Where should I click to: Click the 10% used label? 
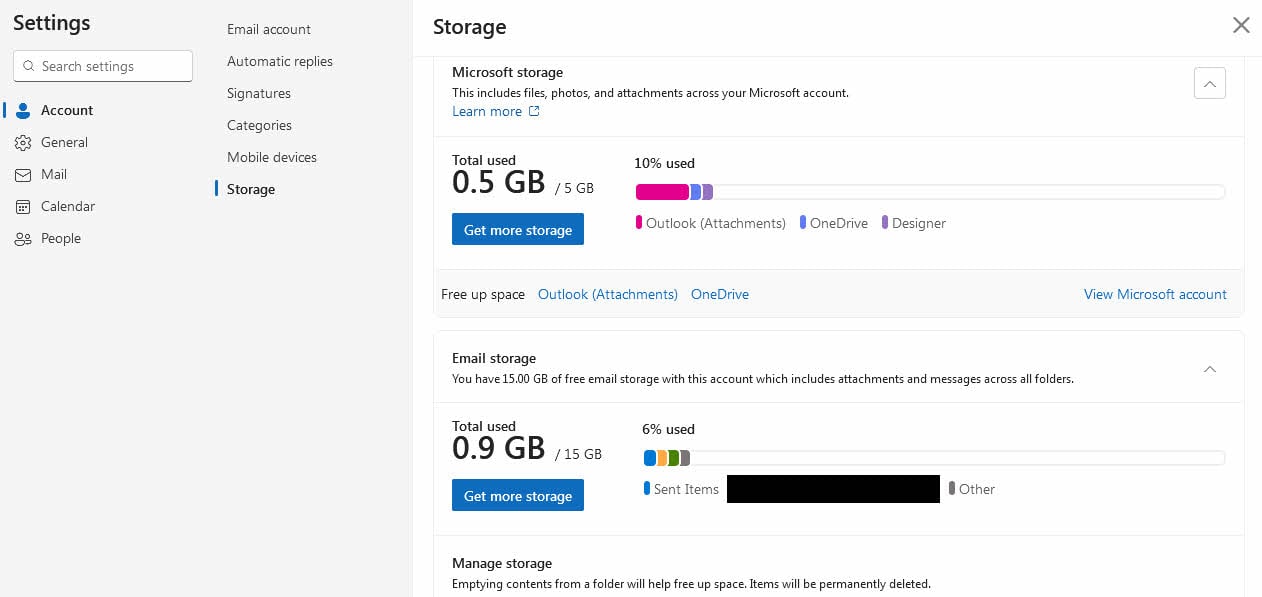click(x=664, y=163)
